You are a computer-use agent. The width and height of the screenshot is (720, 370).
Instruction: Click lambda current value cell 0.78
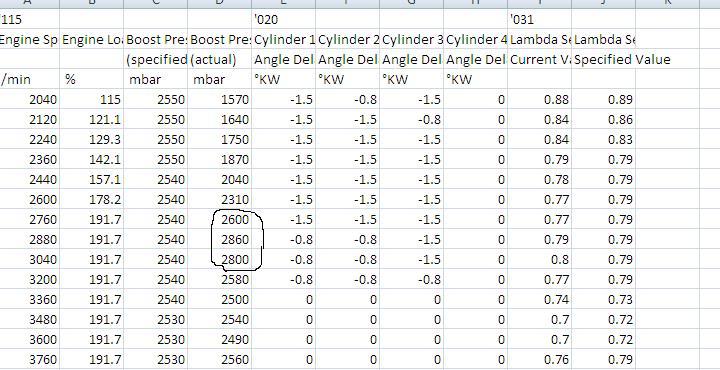540,179
